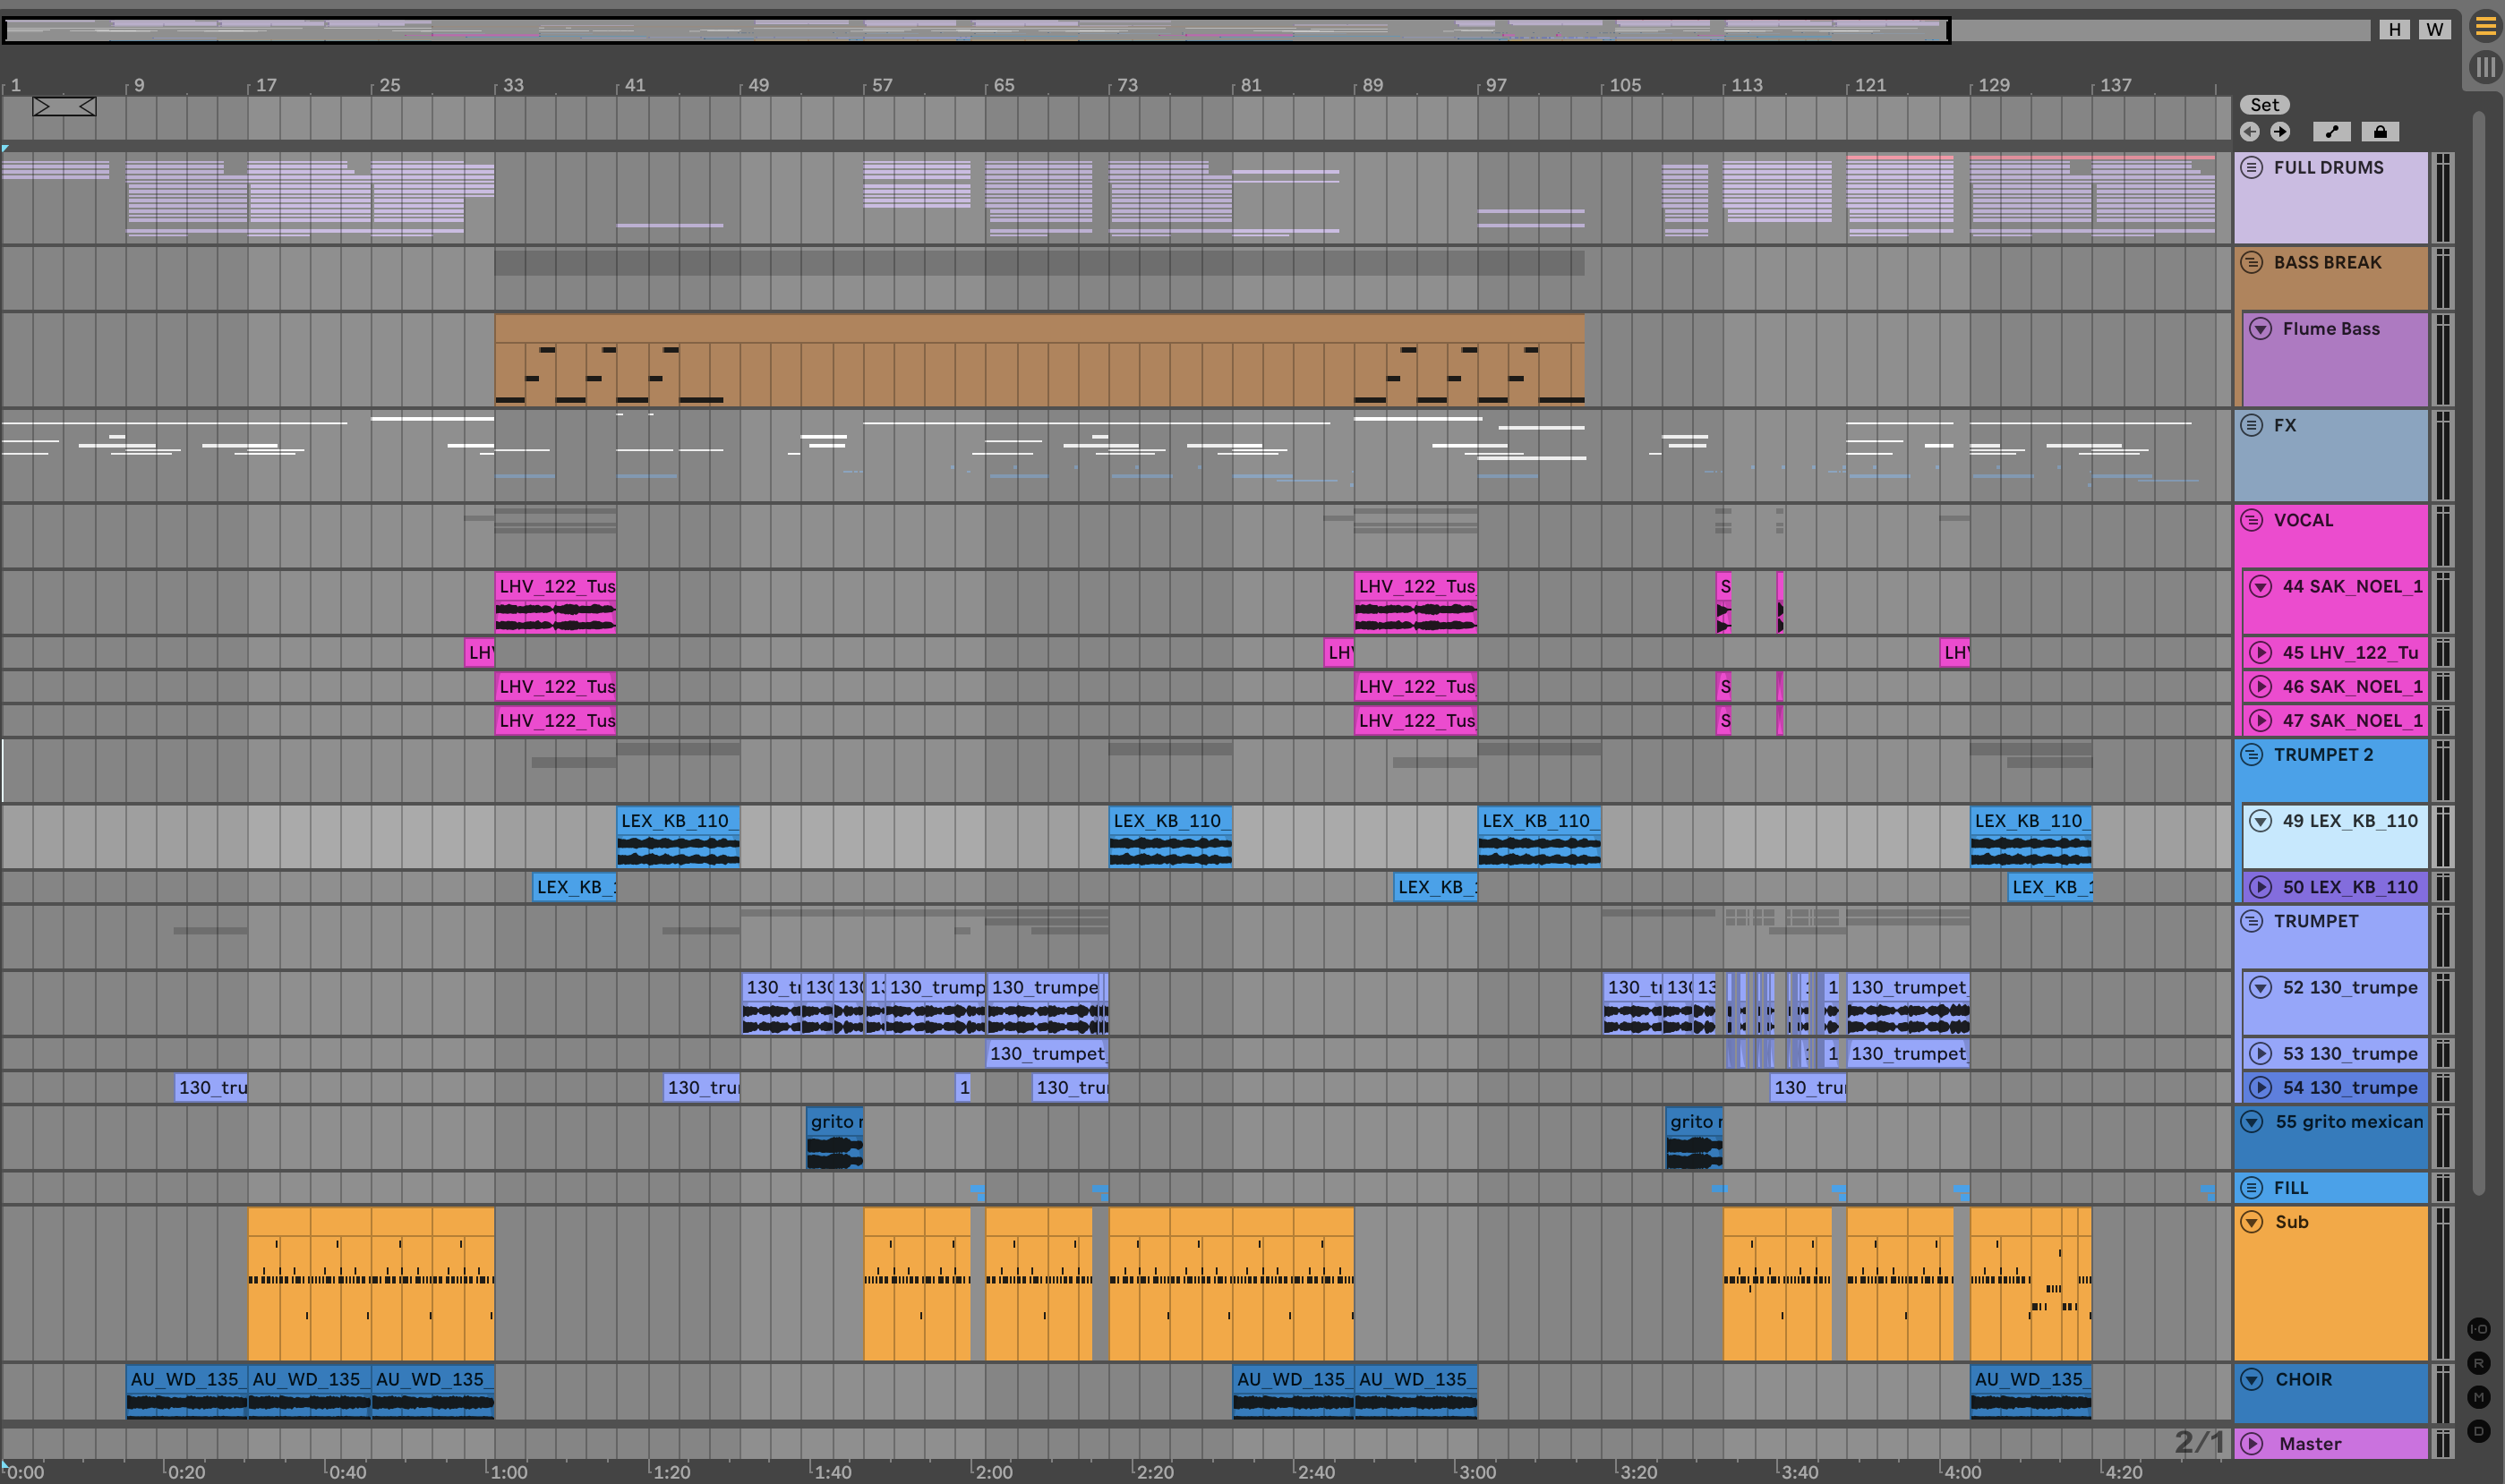
Task: Expand the Master track
Action: (x=2252, y=1443)
